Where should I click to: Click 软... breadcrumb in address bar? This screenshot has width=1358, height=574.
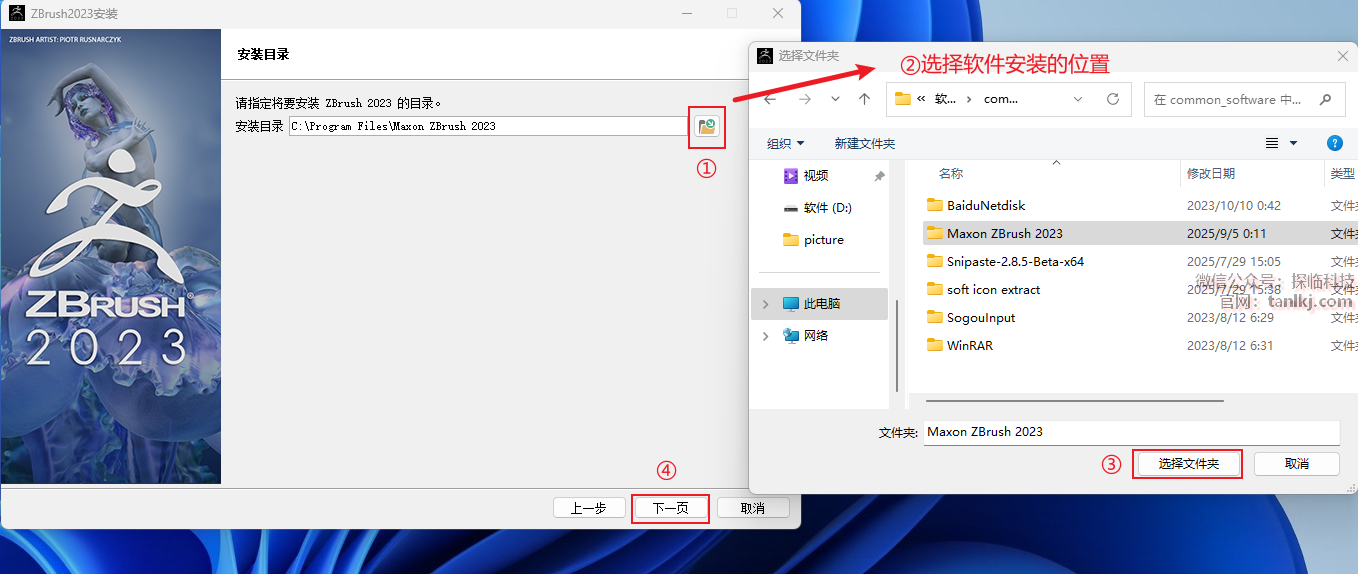tap(946, 99)
